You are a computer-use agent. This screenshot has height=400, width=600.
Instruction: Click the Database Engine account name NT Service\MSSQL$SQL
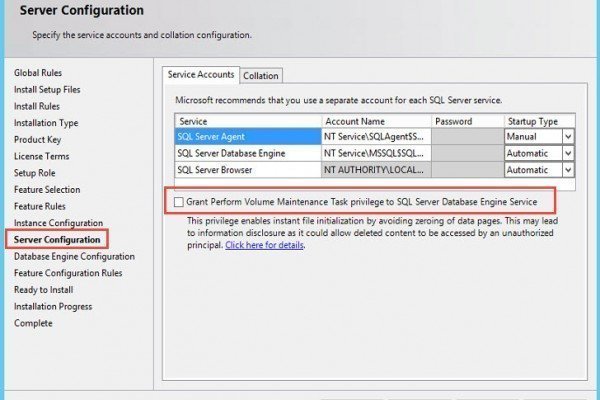coord(377,153)
